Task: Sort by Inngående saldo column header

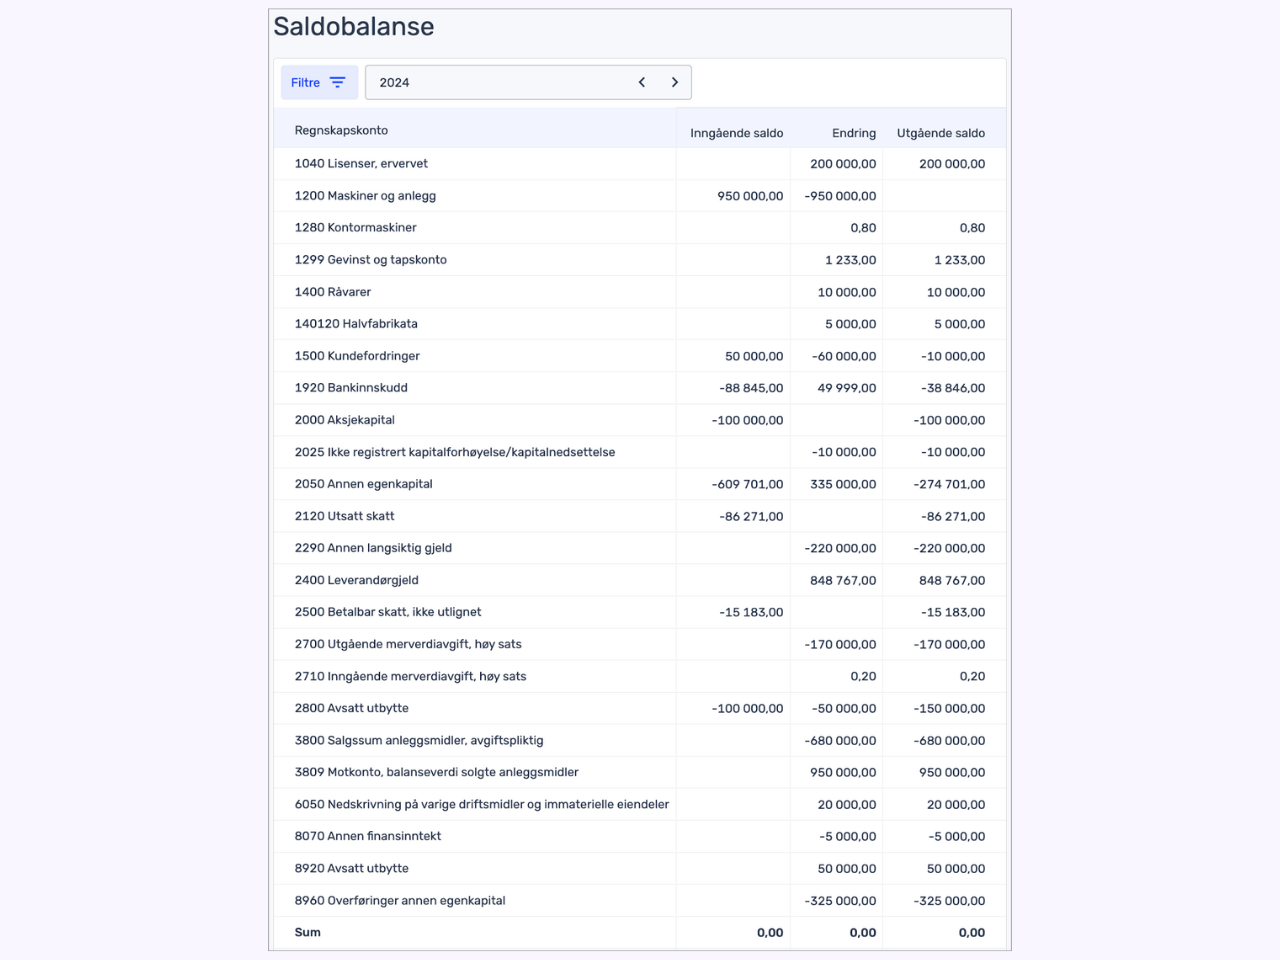Action: [x=736, y=133]
